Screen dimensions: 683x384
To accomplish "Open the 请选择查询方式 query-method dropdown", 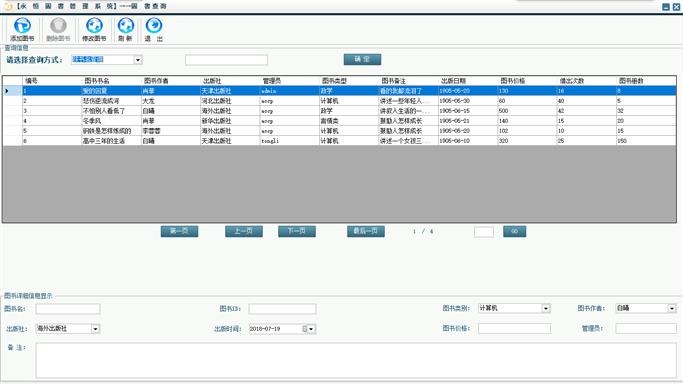I will [x=138, y=60].
